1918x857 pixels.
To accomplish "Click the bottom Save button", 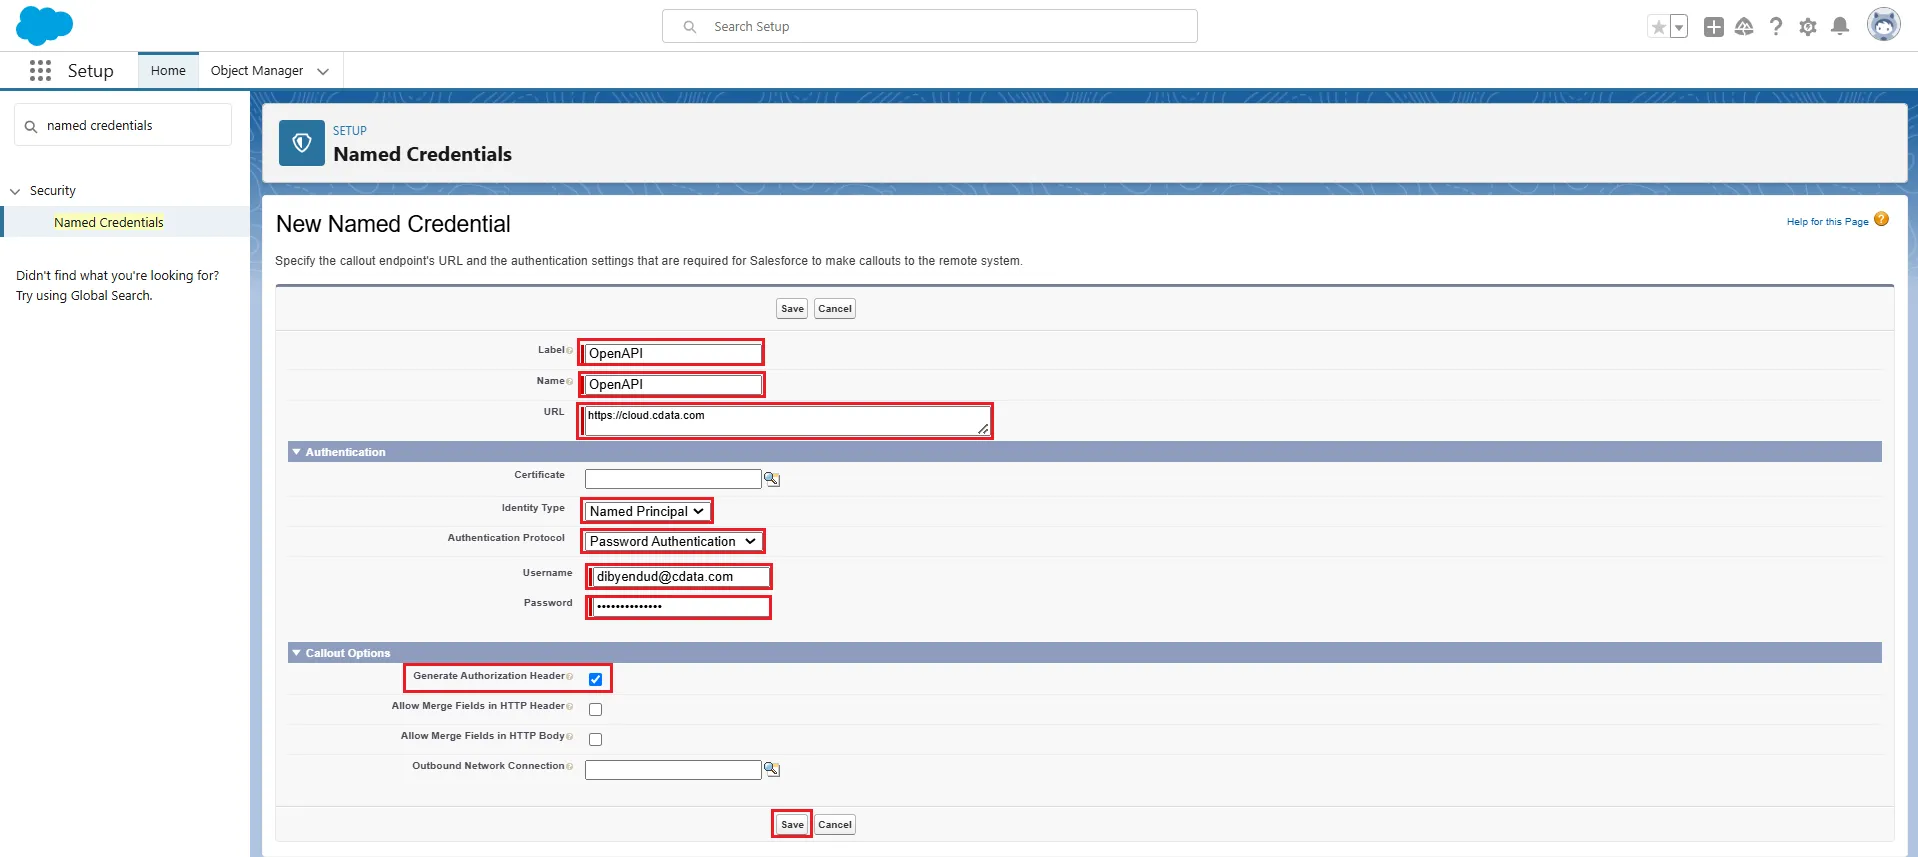I will pyautogui.click(x=792, y=824).
